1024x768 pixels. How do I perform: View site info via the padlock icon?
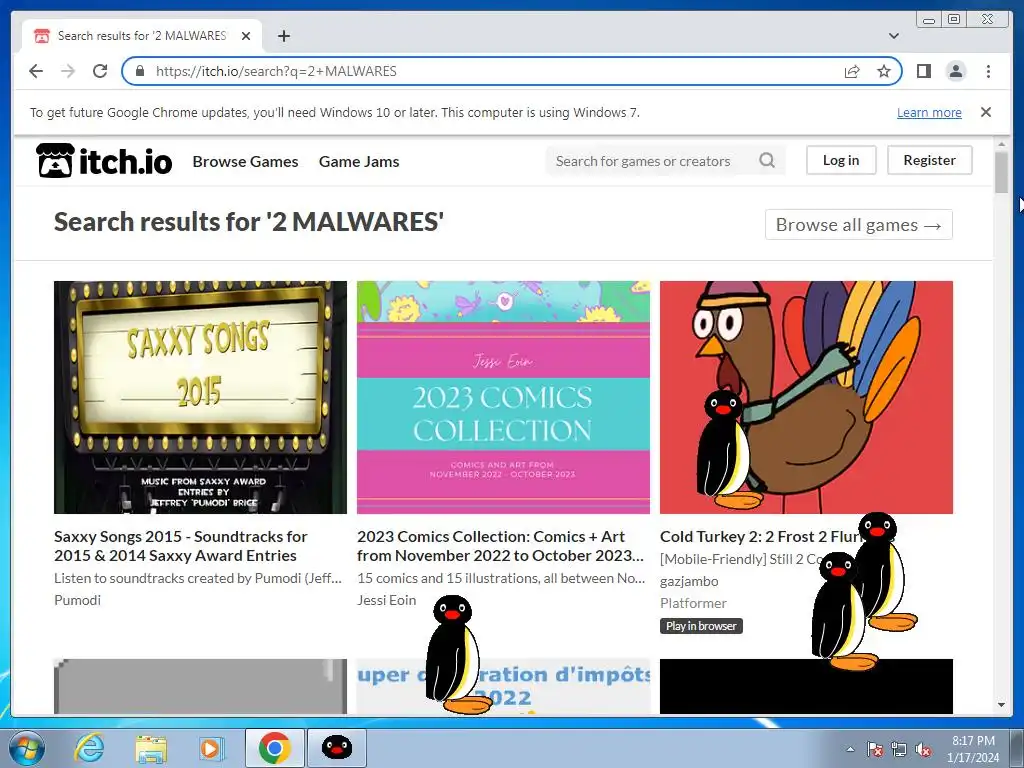(x=139, y=71)
